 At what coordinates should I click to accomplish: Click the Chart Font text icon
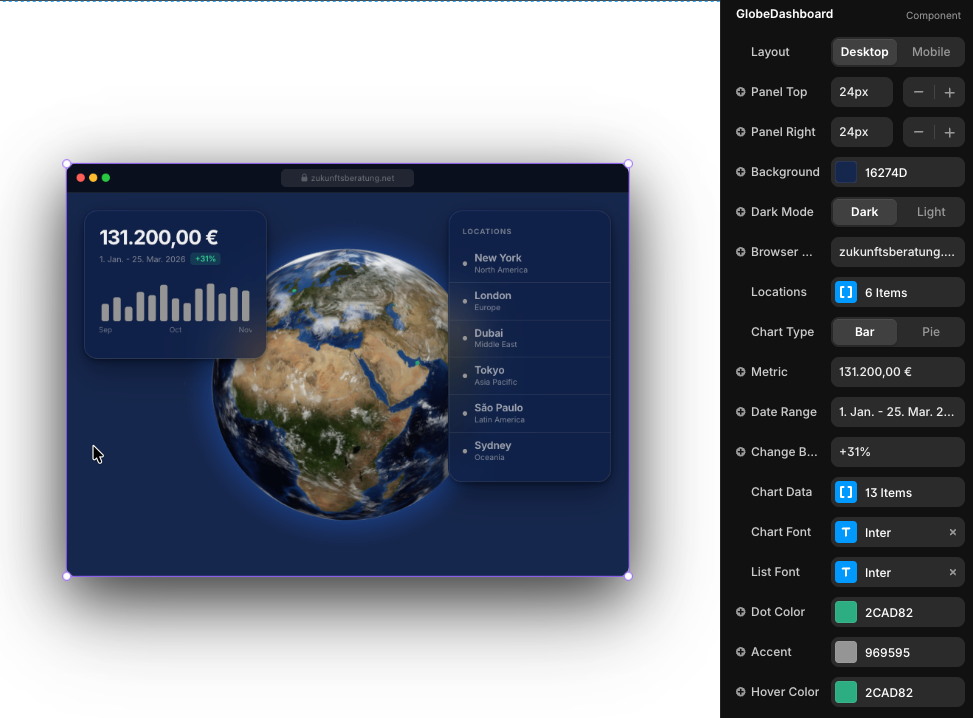point(846,532)
